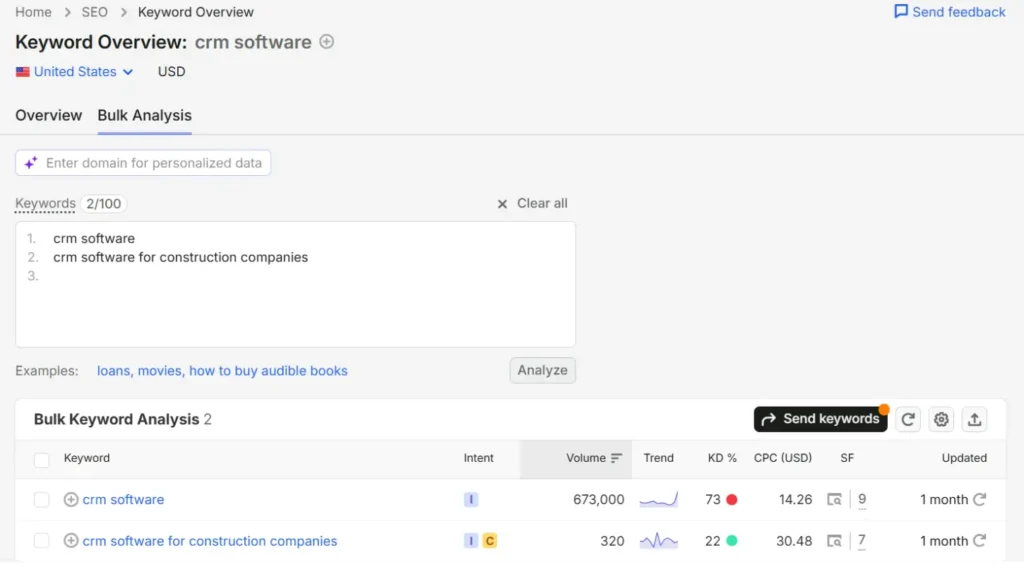
Task: Open SEO breadcrumb link
Action: click(95, 12)
